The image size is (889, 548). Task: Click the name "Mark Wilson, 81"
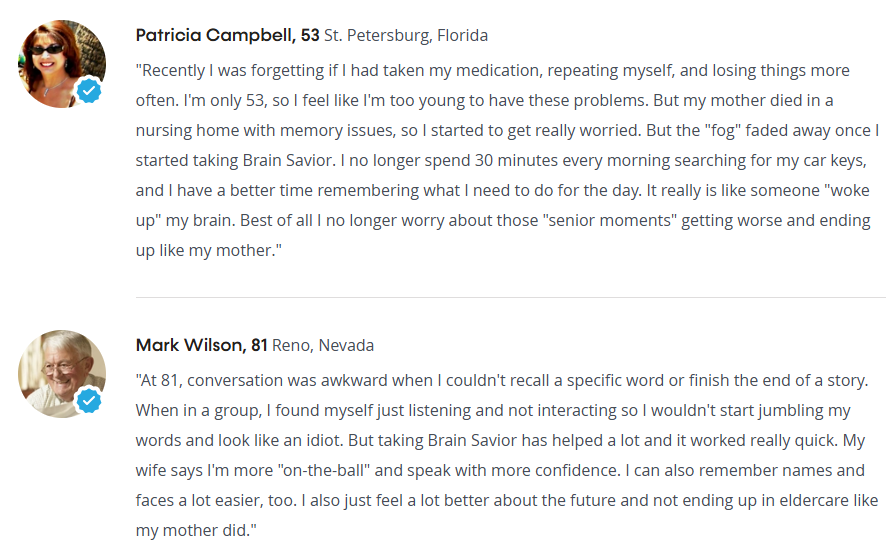[x=201, y=346]
